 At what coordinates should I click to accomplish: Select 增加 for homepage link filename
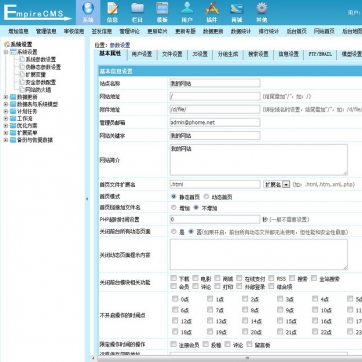coord(173,208)
